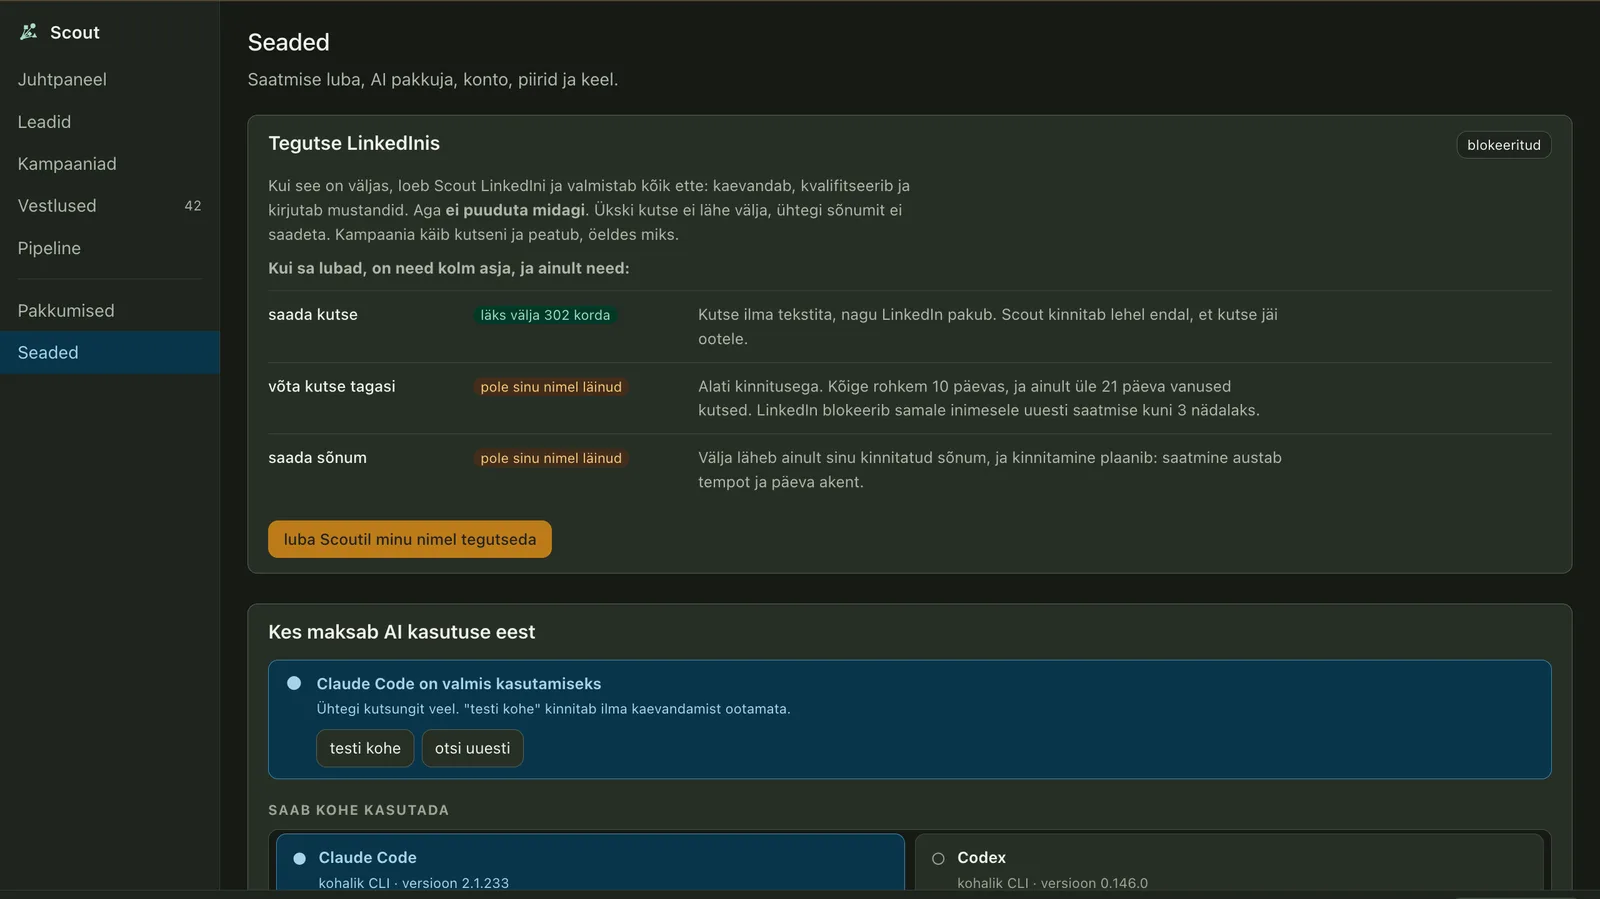Click the Vestlused count badge 42
This screenshot has height=899, width=1600.
193,206
